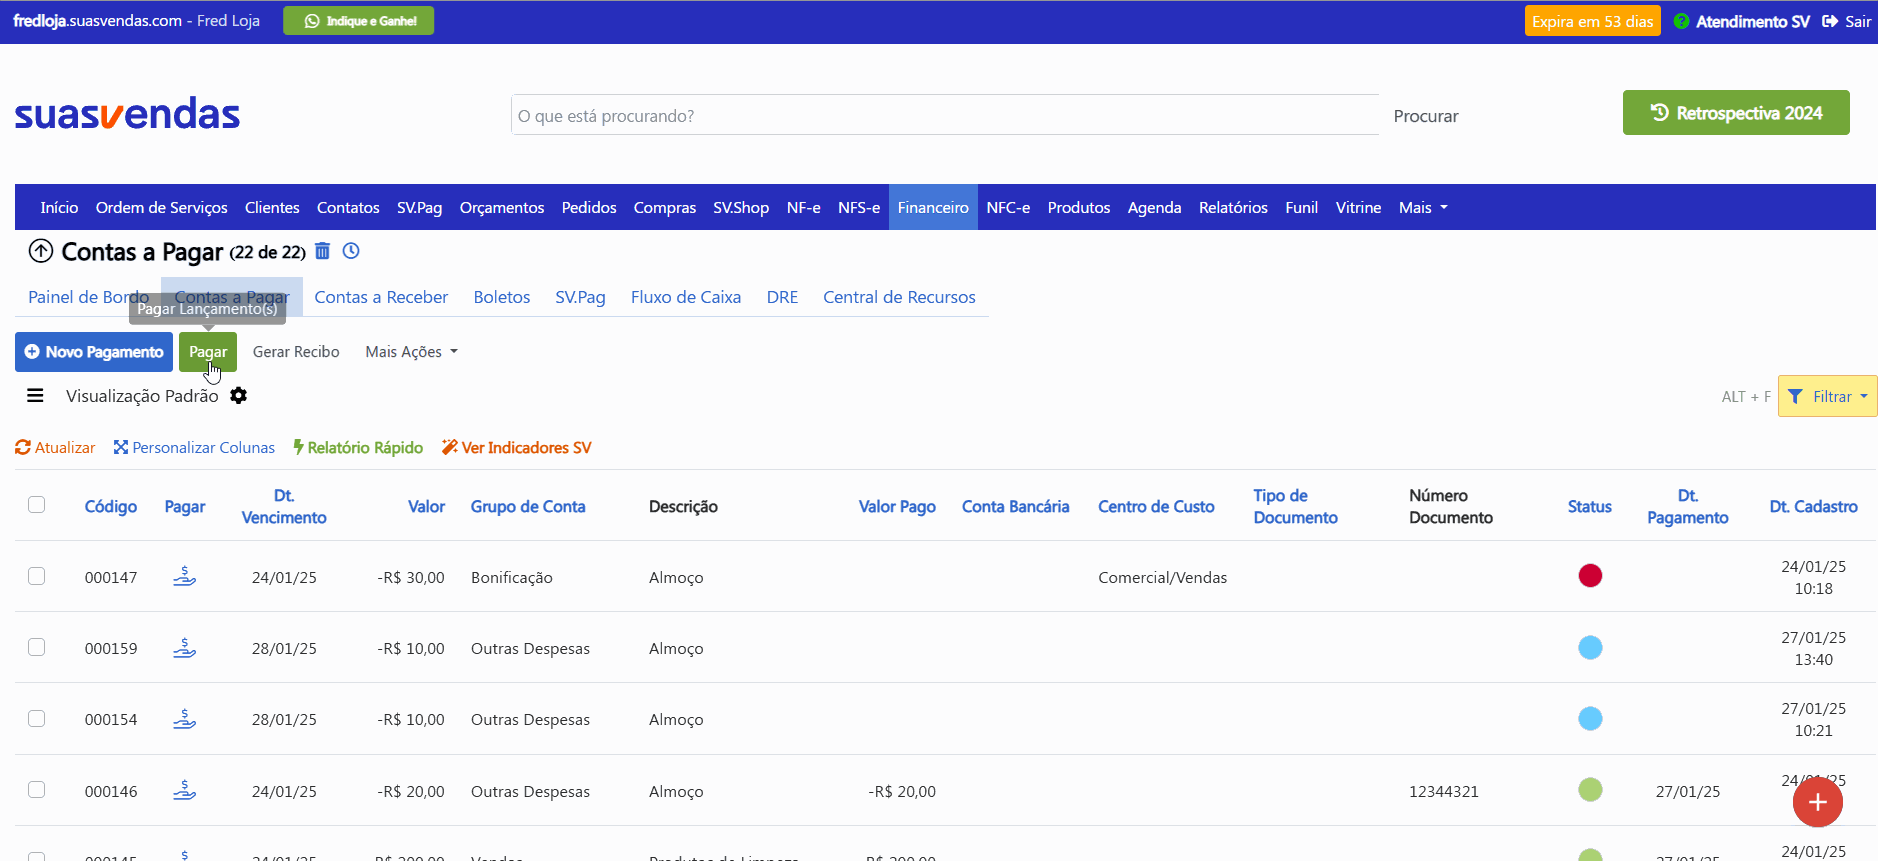
Task: Sort by the Valor column header
Action: point(426,507)
